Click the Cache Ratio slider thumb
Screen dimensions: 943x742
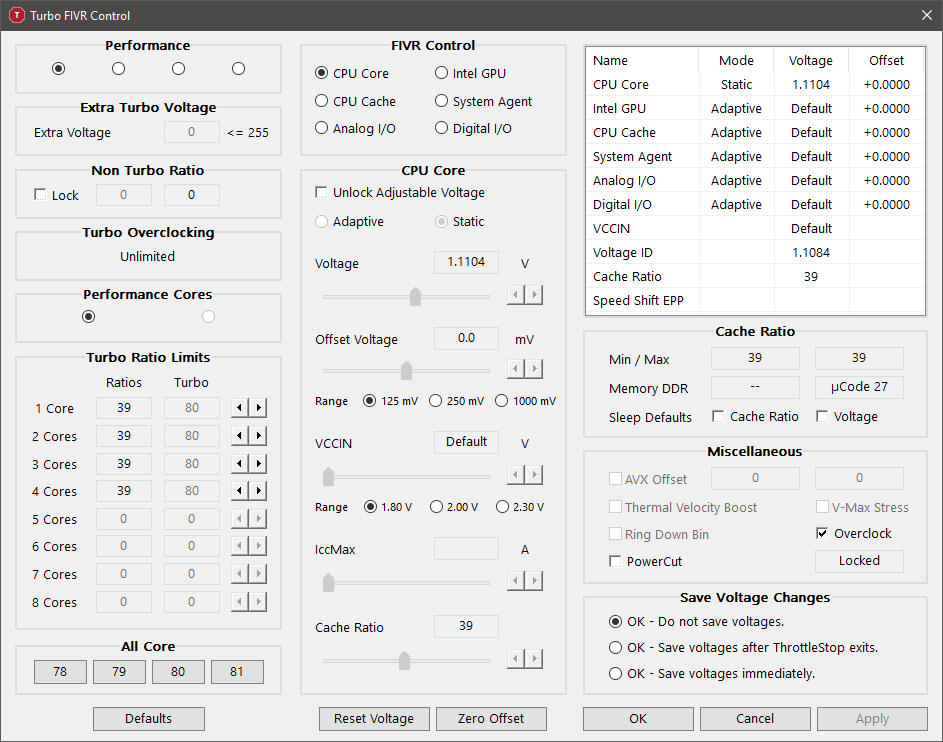pos(404,660)
